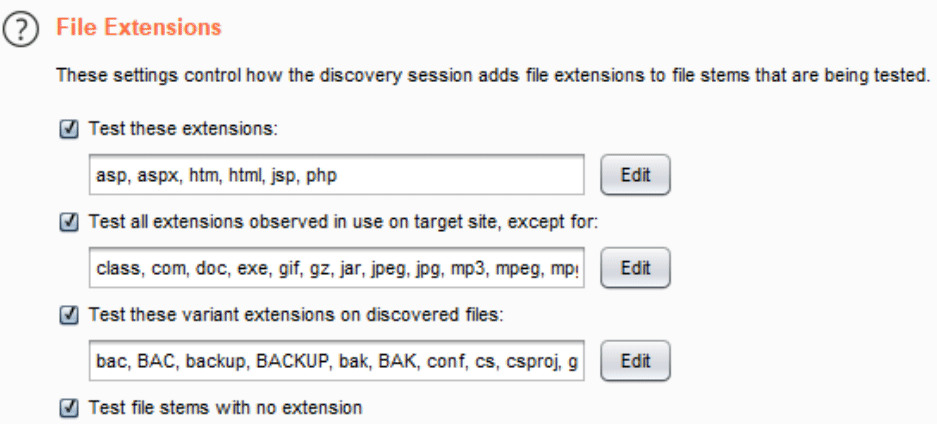Uncheck the Test these extensions checkbox
Image resolution: width=937 pixels, height=424 pixels.
(69, 129)
